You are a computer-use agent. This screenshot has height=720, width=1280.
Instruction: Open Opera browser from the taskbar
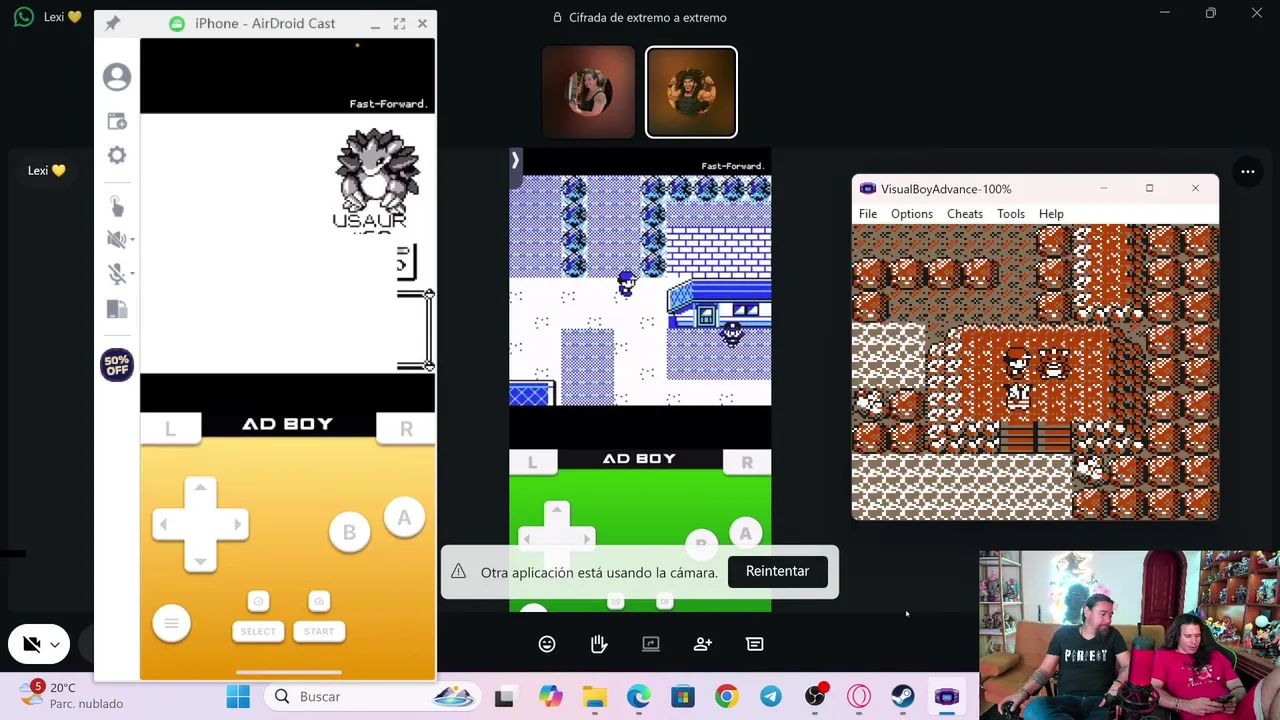point(859,697)
